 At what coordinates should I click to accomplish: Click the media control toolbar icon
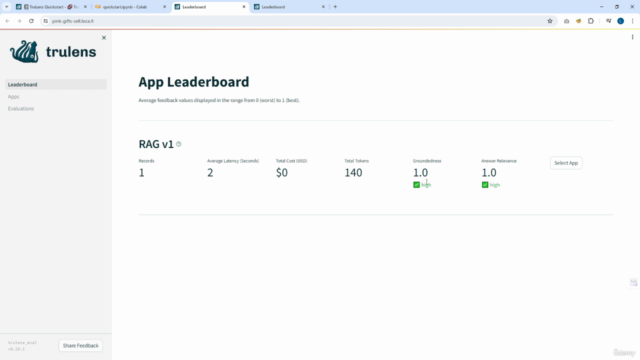click(x=608, y=21)
